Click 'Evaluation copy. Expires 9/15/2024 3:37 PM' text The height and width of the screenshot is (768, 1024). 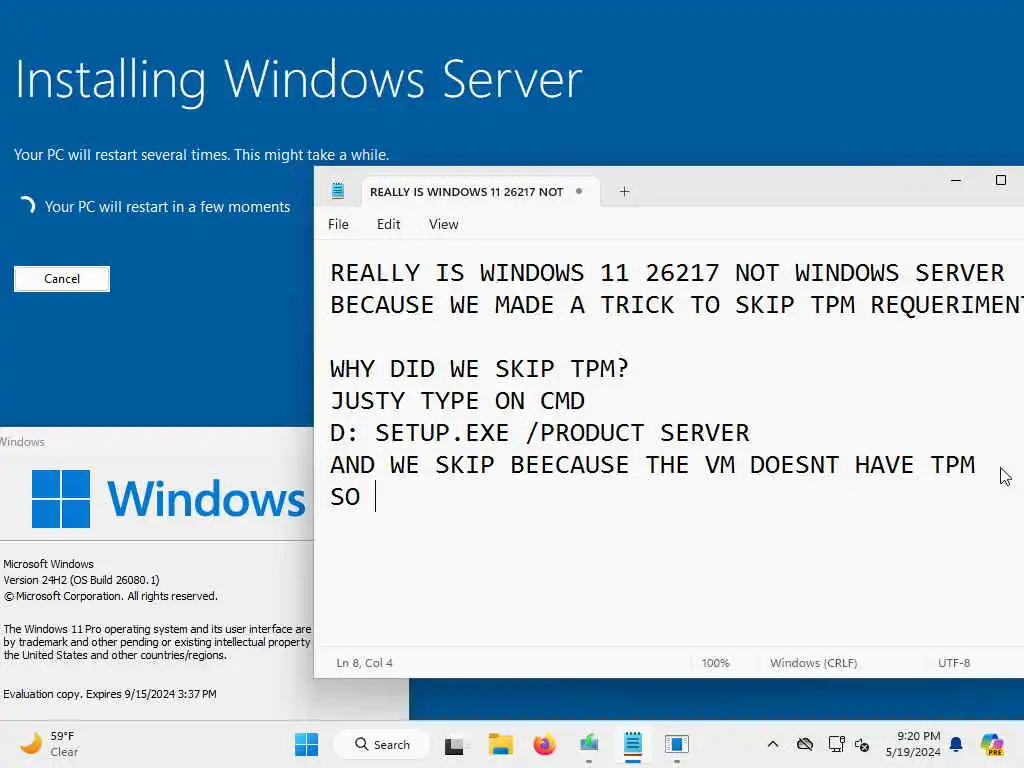tap(110, 694)
